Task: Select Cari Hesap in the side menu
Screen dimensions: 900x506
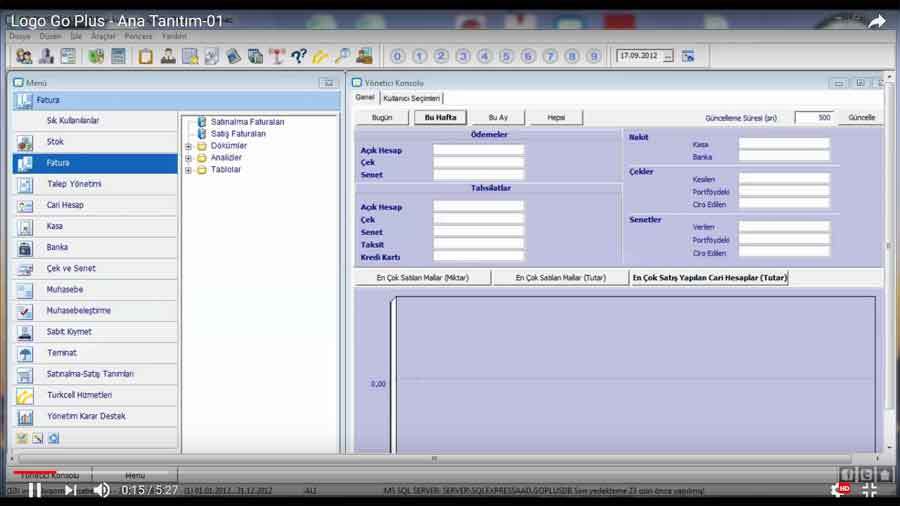Action: point(95,205)
